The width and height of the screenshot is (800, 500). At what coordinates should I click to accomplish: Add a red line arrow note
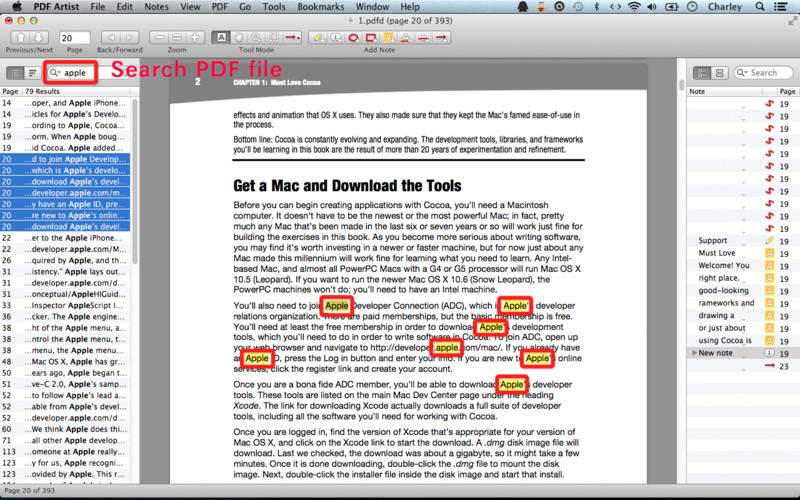(x=442, y=38)
